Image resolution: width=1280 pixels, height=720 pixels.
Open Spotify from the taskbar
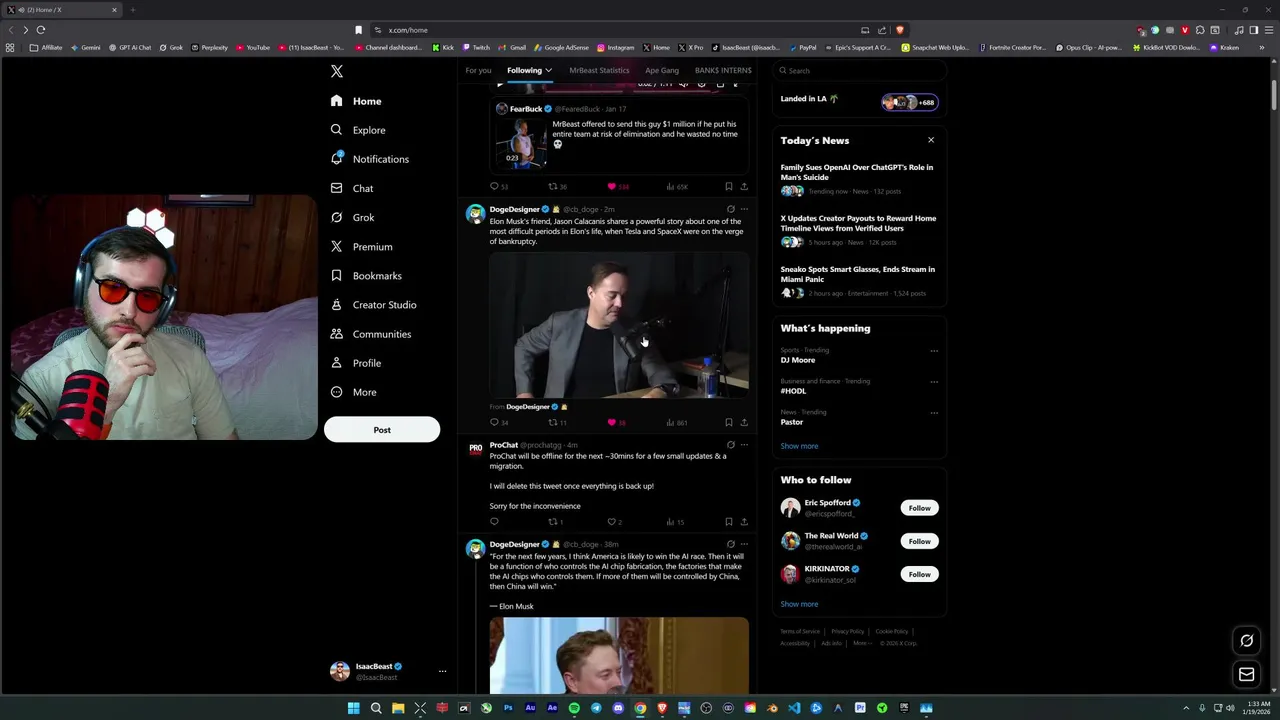(574, 708)
